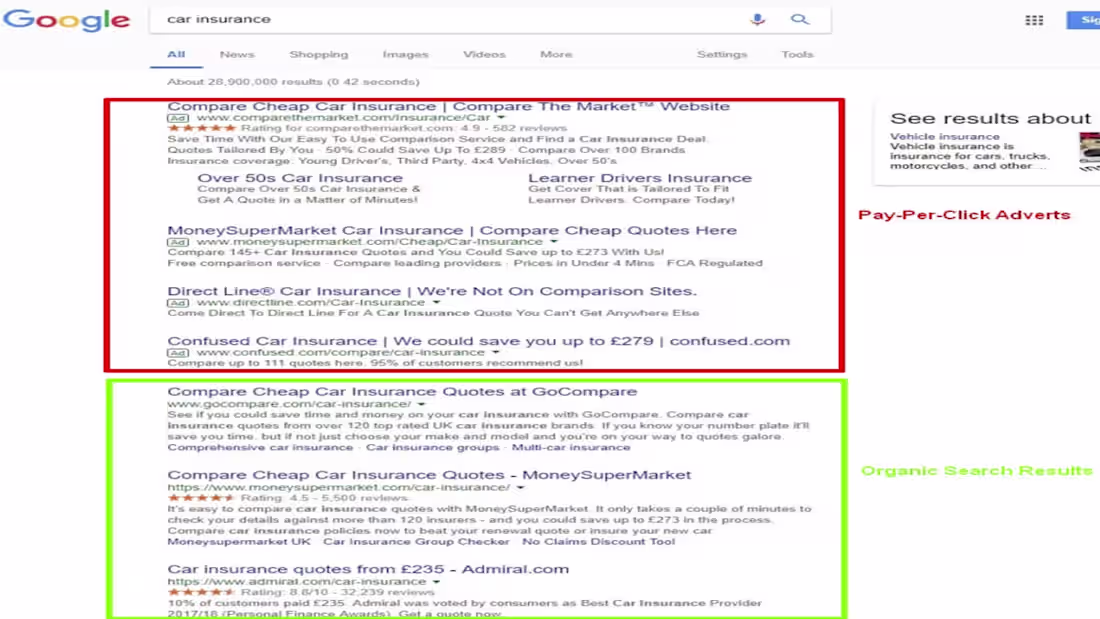Expand dropdown arrow beside comparethemarket.com URL
The width and height of the screenshot is (1100, 619).
click(x=501, y=118)
